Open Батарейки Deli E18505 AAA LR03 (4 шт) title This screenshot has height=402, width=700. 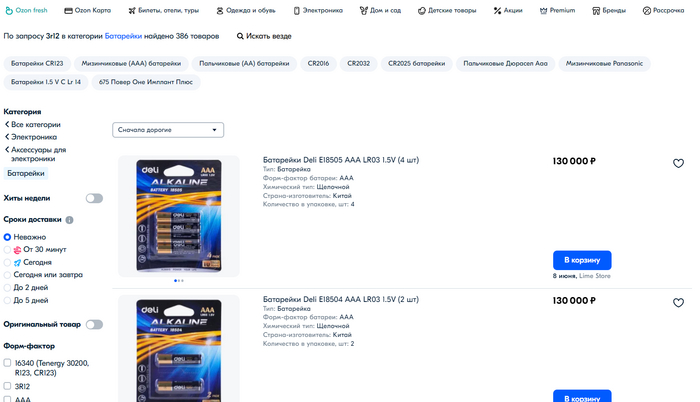(x=341, y=160)
